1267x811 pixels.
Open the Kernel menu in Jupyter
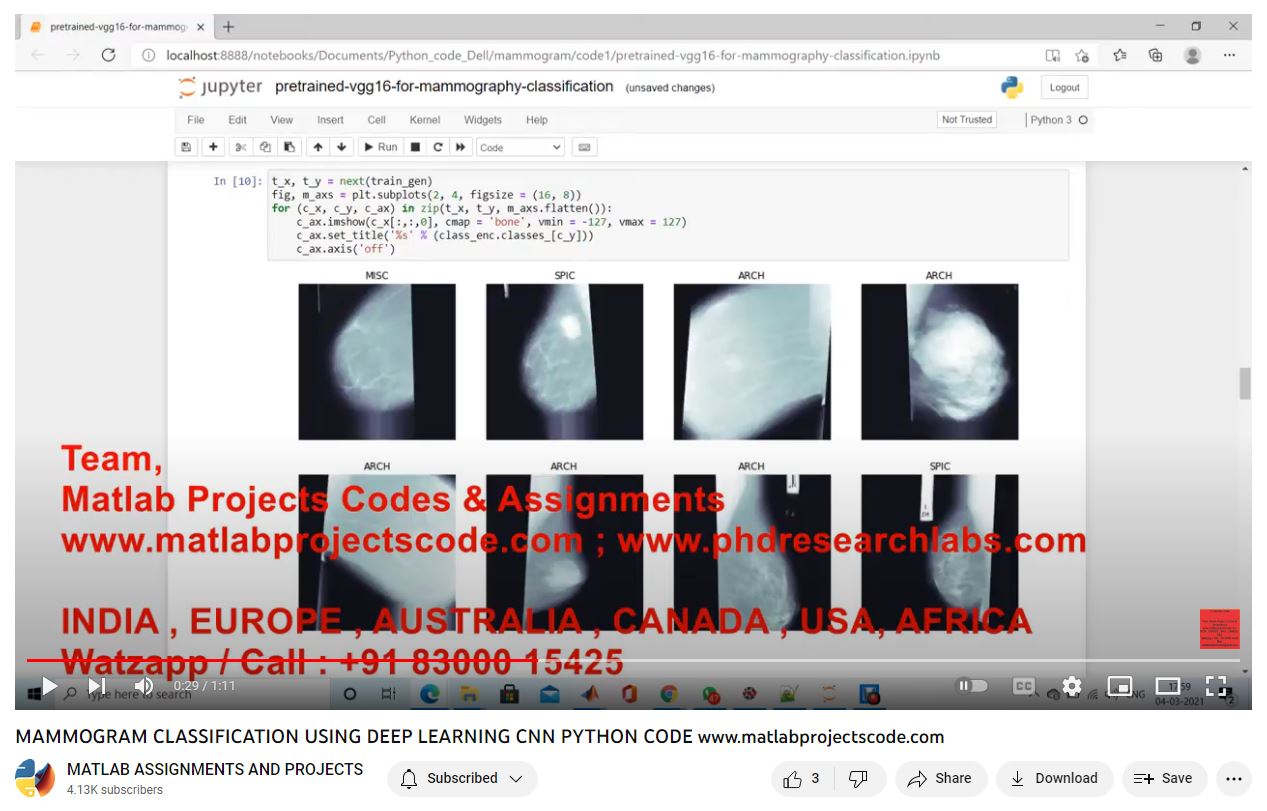point(424,120)
